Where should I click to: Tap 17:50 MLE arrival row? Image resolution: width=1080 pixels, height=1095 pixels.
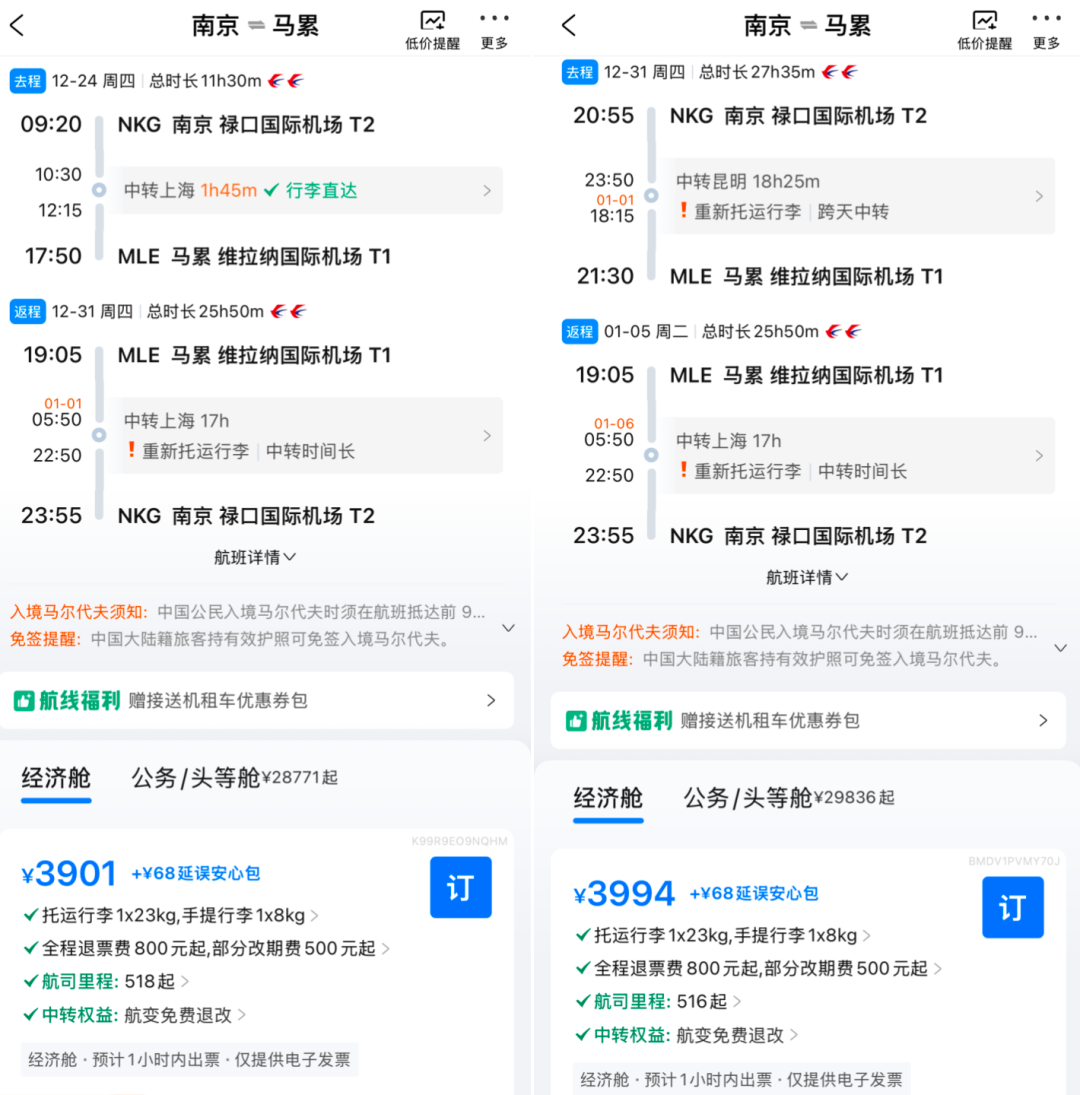207,257
